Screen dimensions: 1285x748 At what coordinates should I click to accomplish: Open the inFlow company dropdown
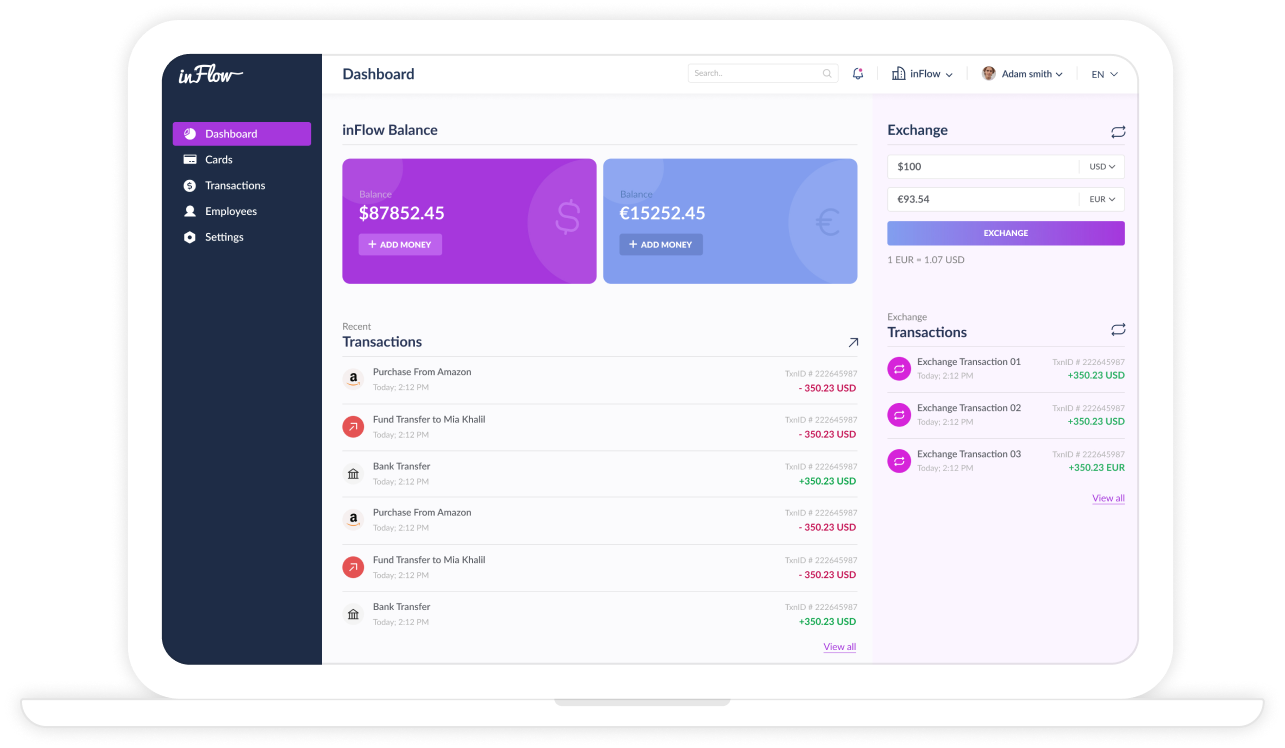922,74
